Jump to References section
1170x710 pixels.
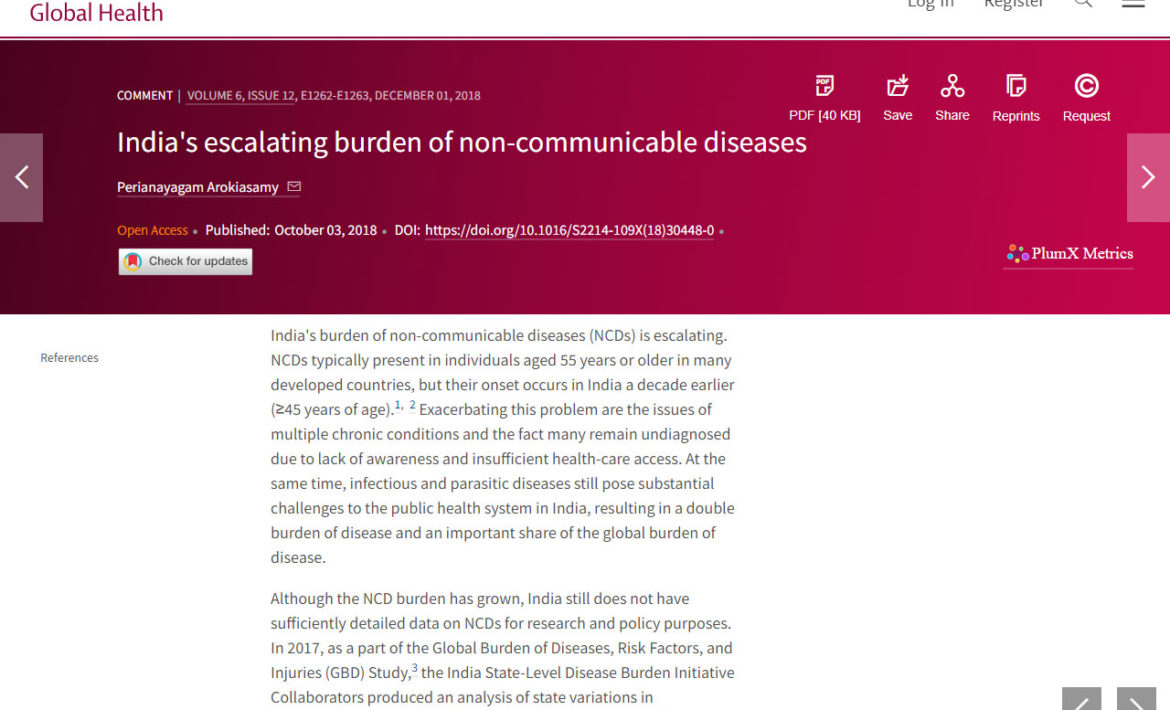tap(69, 358)
